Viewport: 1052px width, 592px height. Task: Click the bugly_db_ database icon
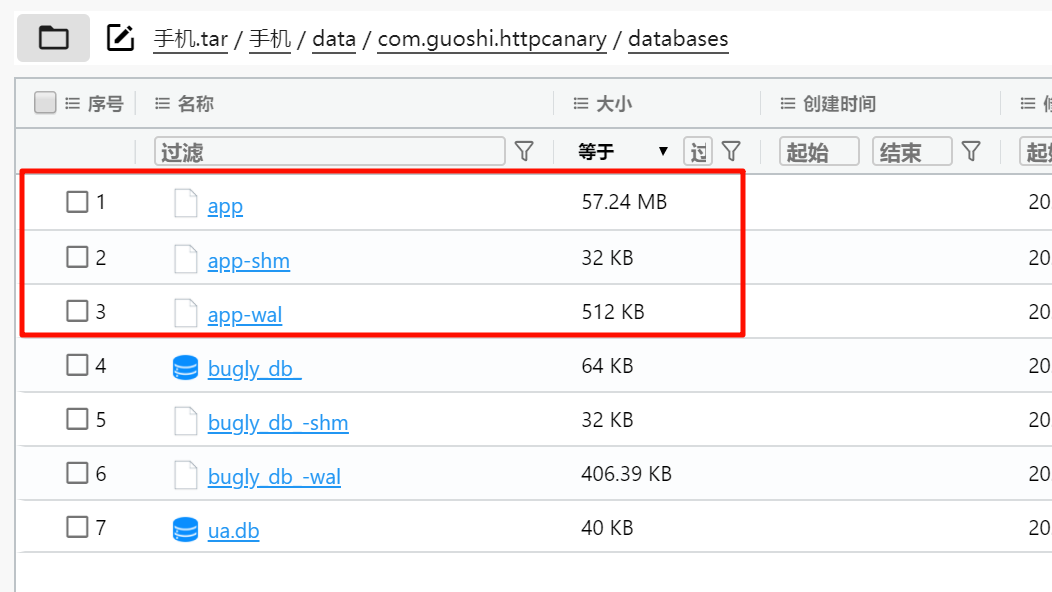185,368
